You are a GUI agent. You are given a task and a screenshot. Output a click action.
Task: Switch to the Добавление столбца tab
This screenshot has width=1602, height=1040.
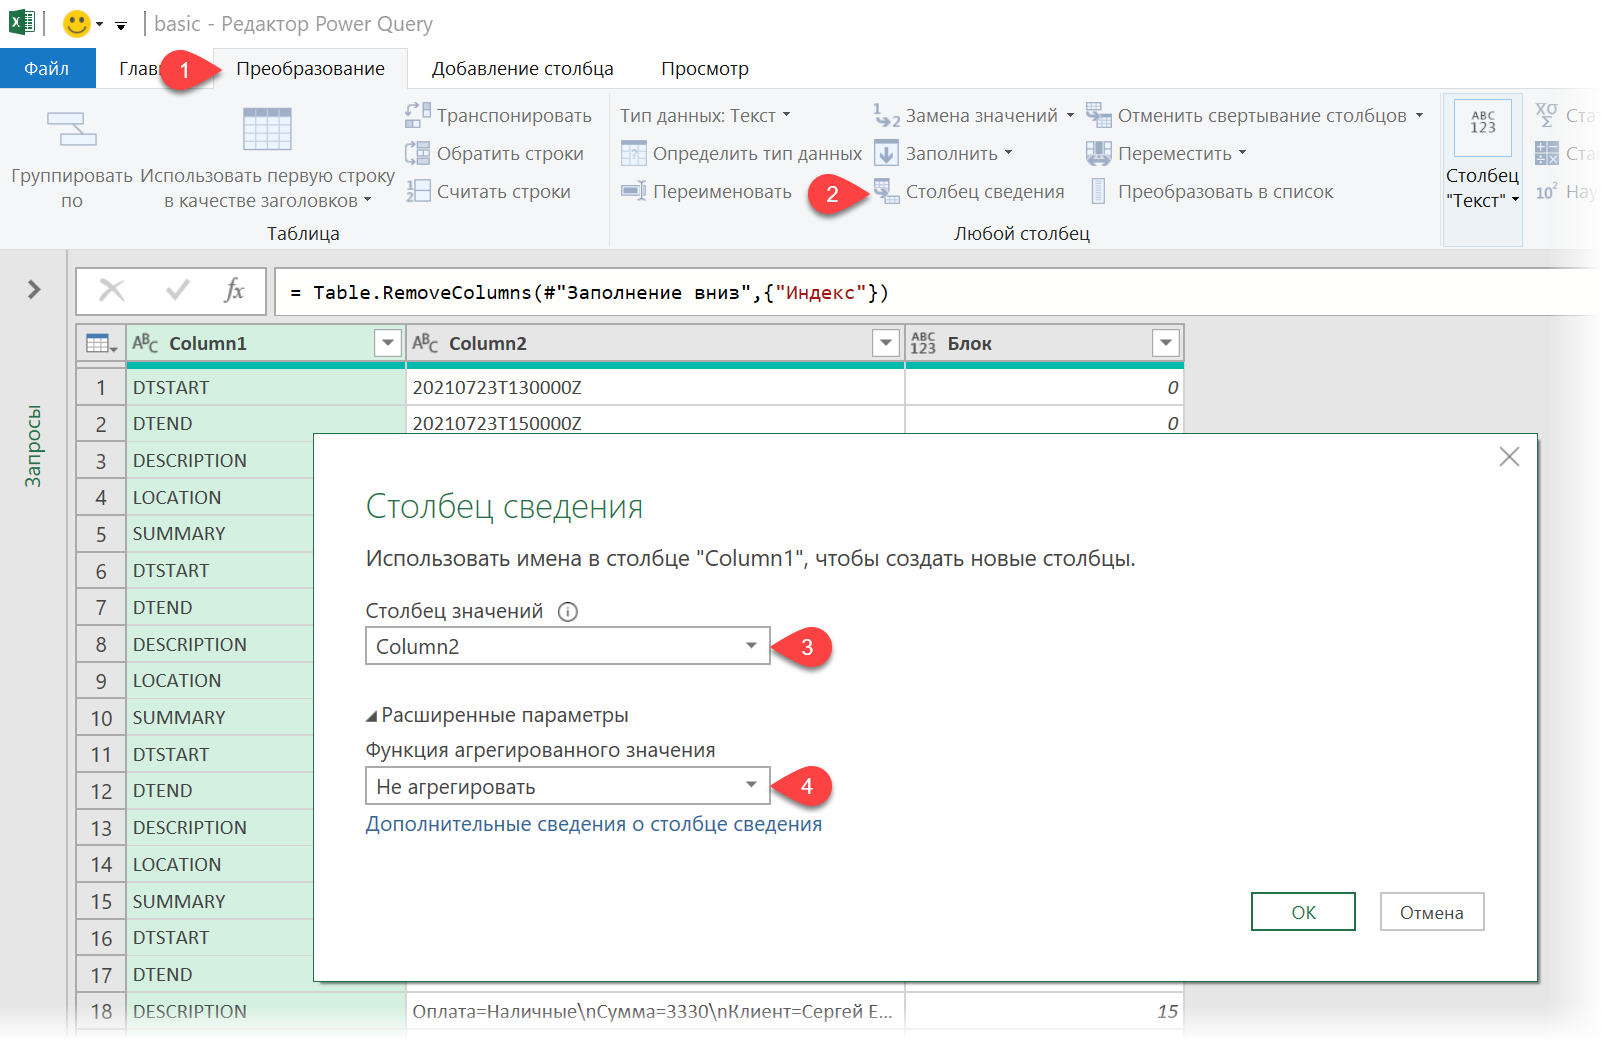coord(522,68)
